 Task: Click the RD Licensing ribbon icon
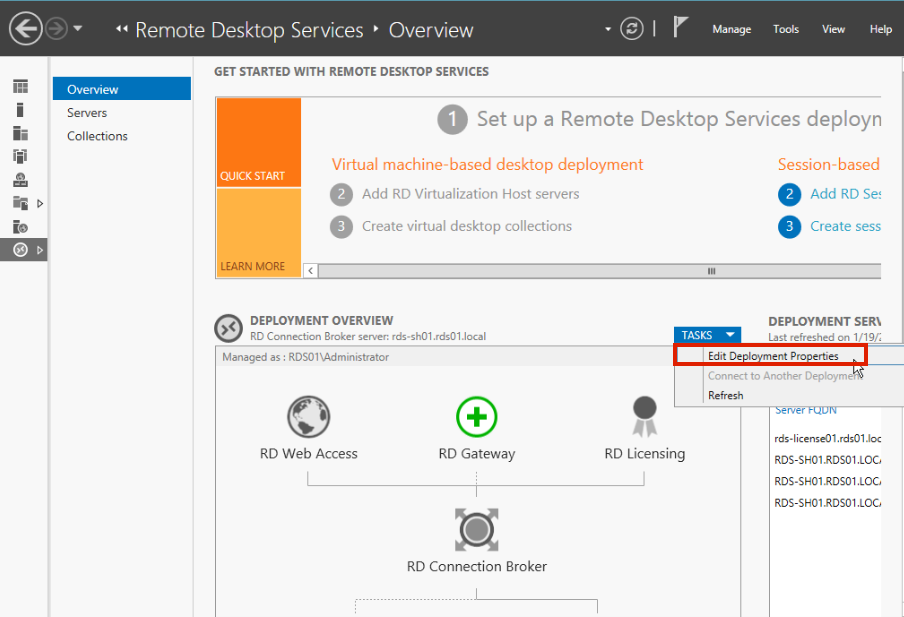click(644, 413)
